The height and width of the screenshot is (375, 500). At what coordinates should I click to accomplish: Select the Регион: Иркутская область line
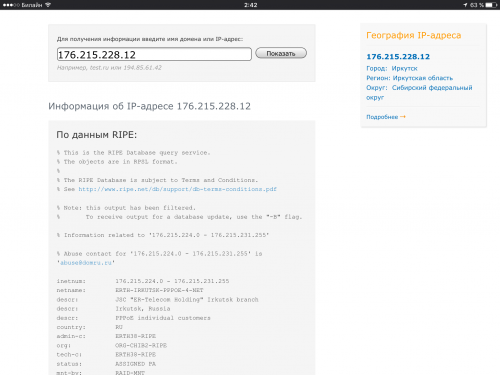[410, 78]
